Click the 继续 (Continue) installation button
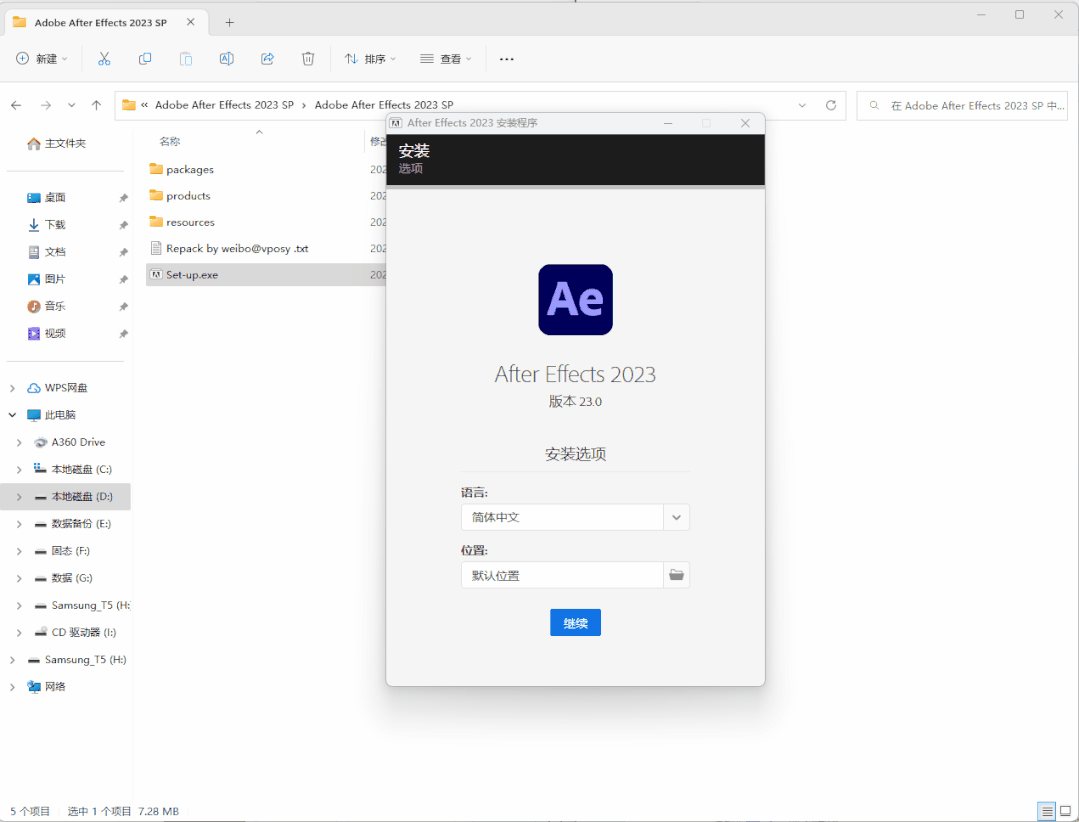Viewport: 1079px width, 822px height. pos(575,622)
